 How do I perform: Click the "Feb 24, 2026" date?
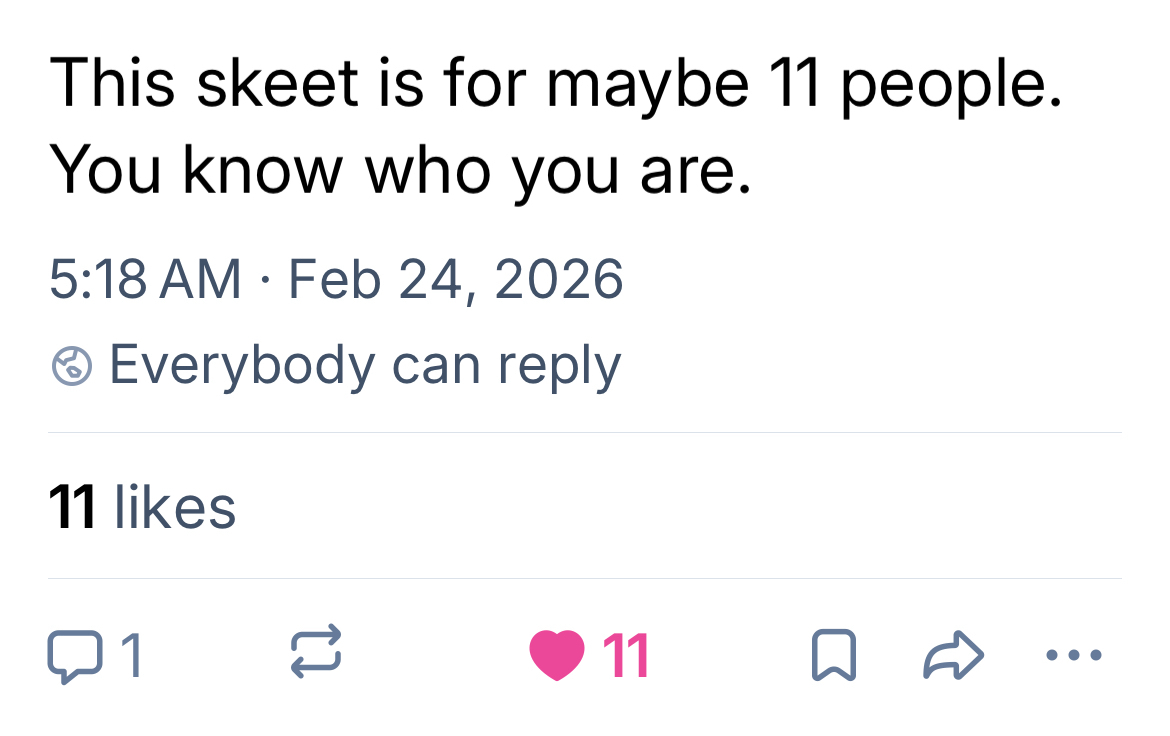tap(455, 278)
